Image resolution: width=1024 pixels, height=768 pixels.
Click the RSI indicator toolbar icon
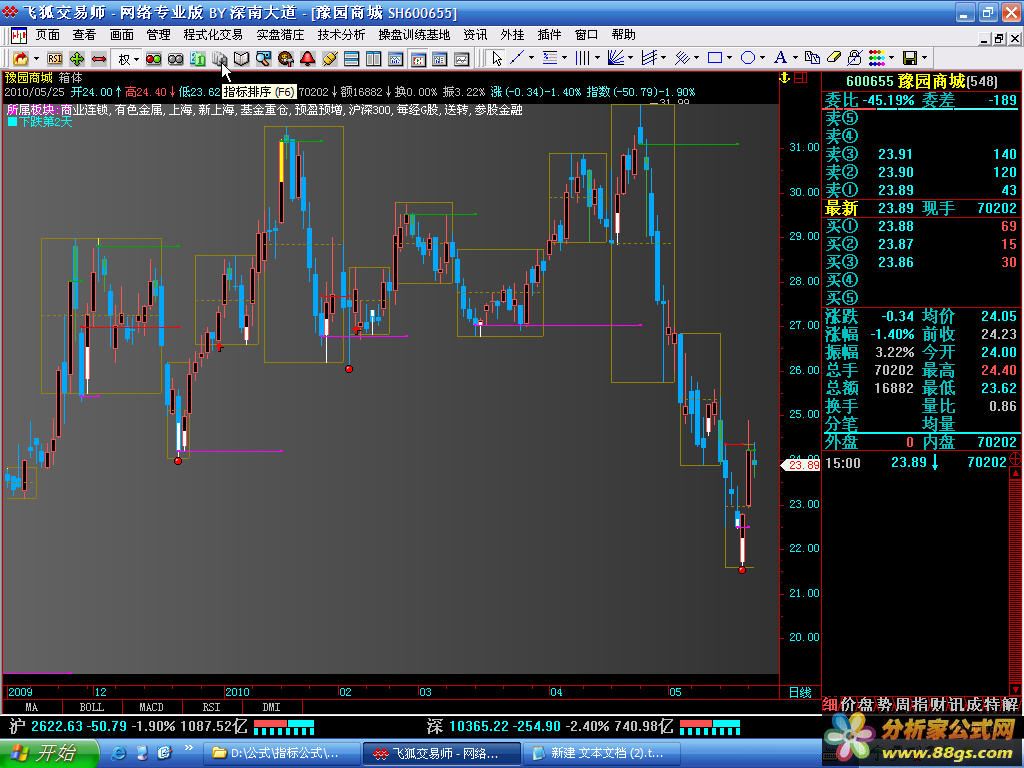55,59
